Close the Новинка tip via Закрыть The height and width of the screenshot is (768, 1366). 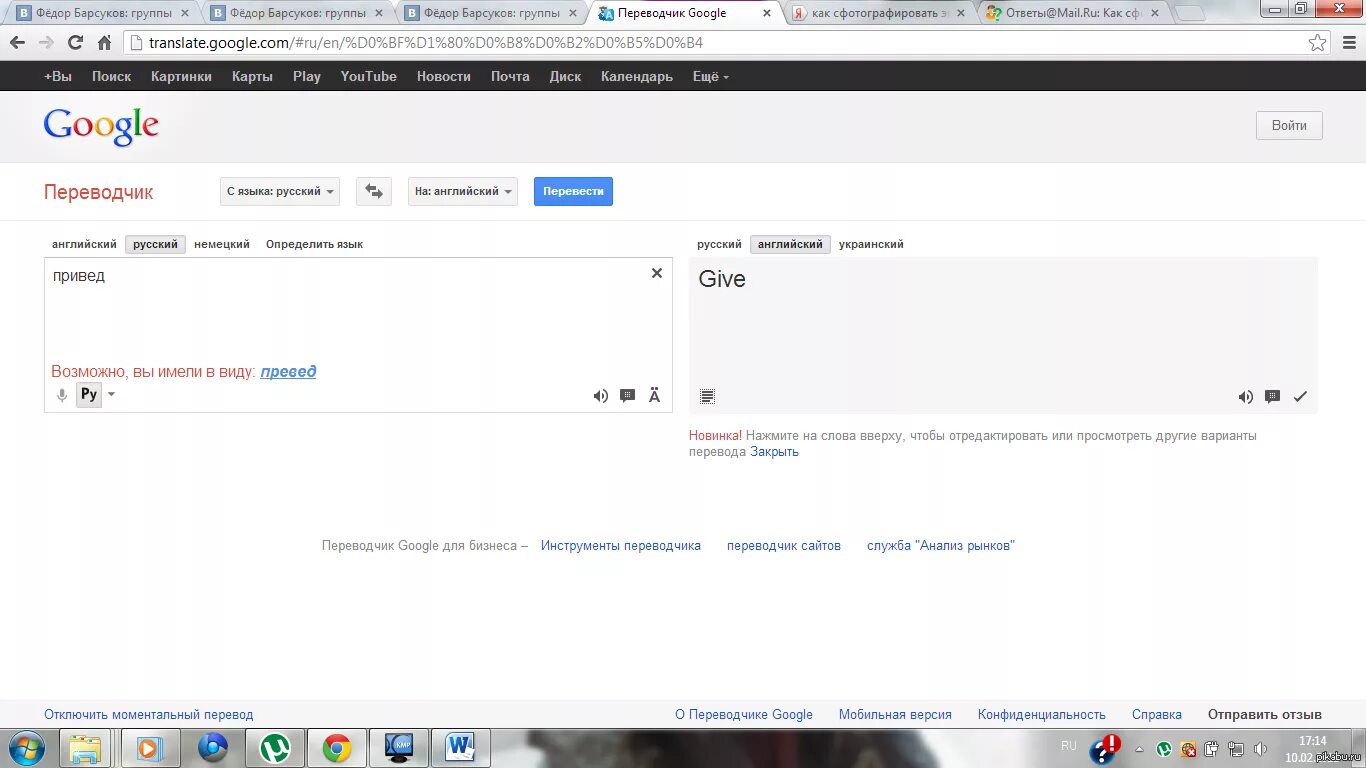[x=774, y=452]
